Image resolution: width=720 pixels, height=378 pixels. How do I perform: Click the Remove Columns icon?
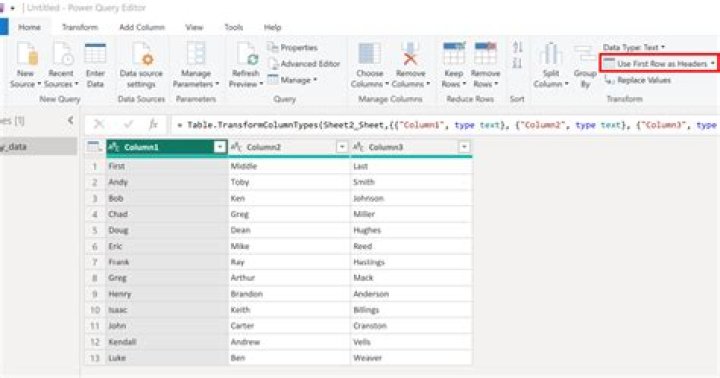point(410,54)
